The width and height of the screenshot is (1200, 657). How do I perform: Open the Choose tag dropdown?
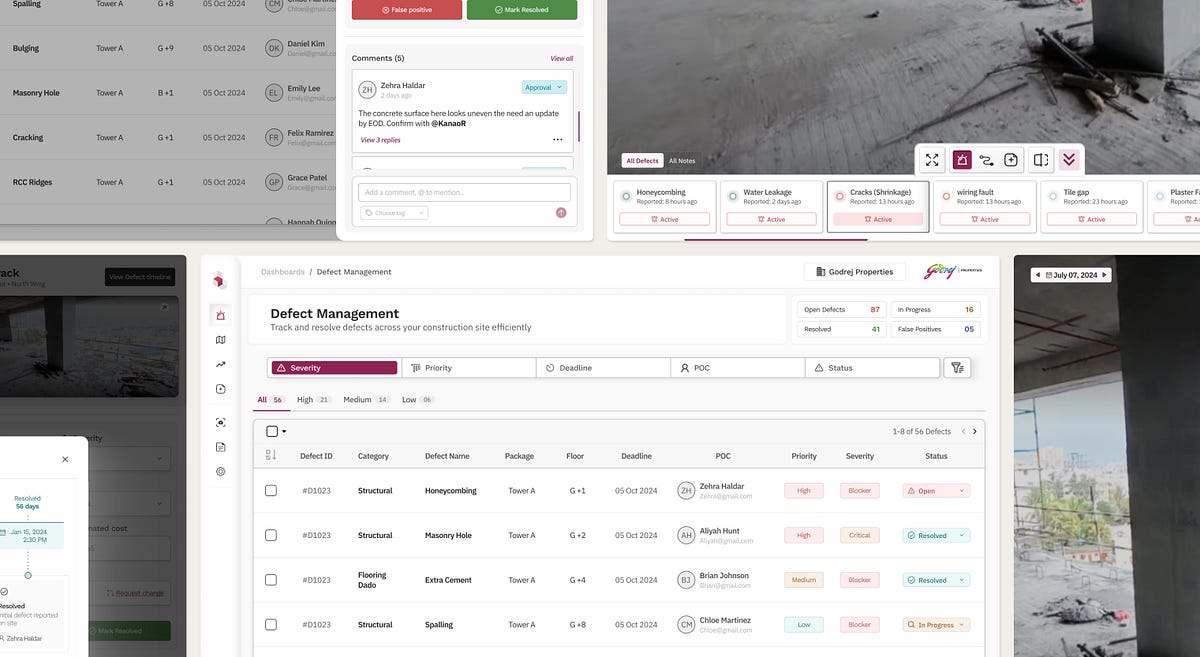pos(394,213)
